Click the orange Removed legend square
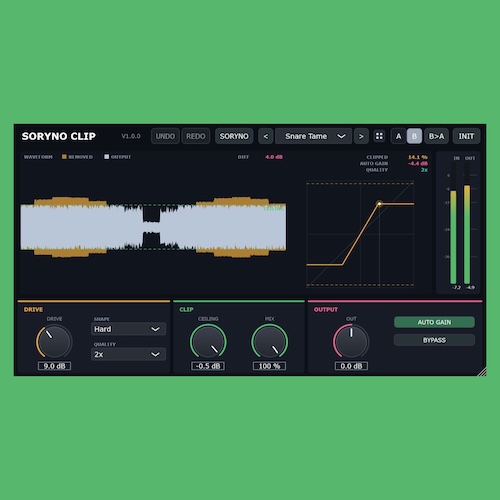The image size is (500, 500). 64,157
